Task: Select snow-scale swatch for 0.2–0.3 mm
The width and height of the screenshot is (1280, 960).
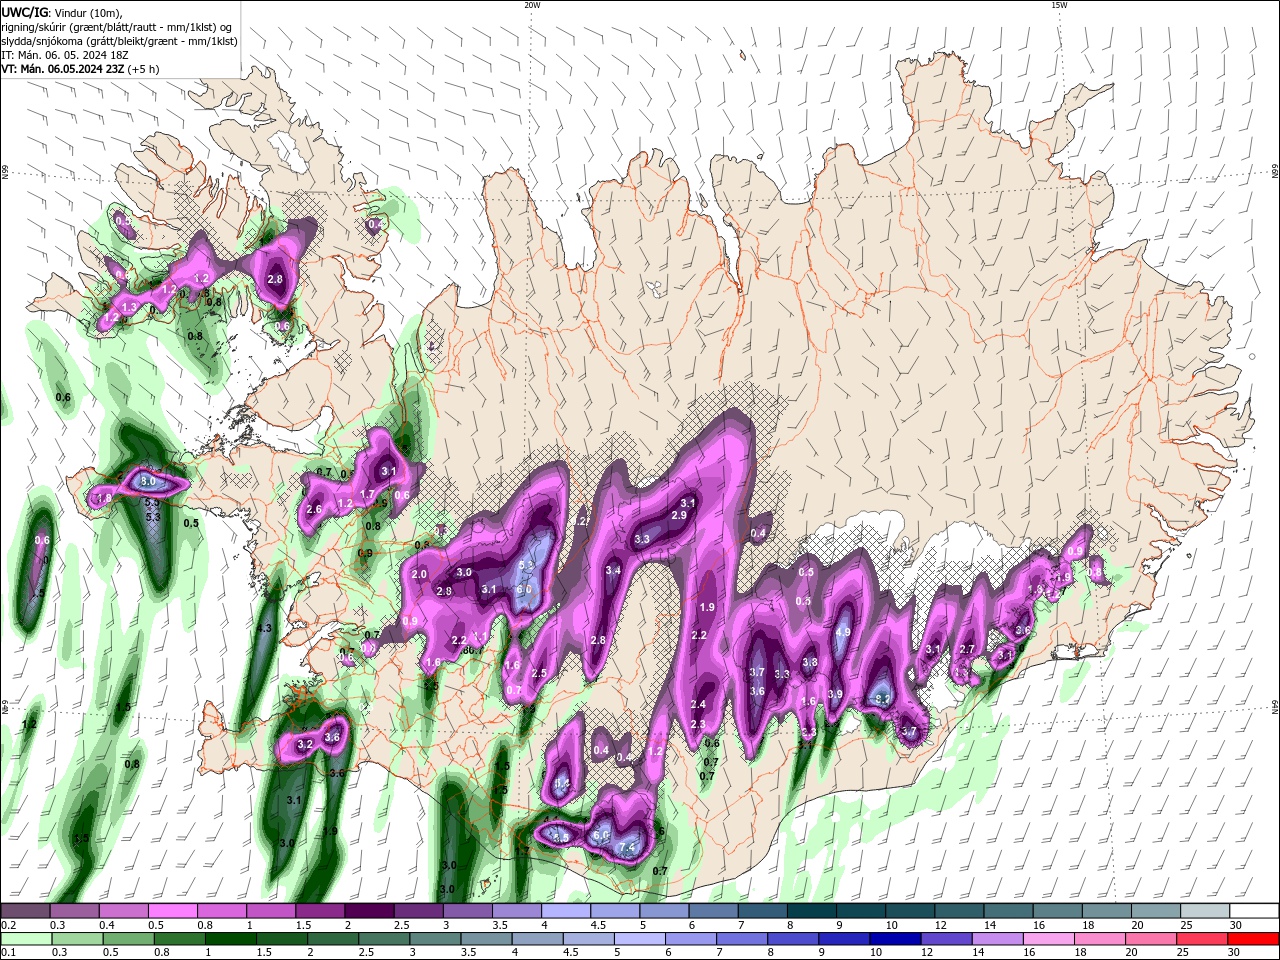Action: pos(26,911)
